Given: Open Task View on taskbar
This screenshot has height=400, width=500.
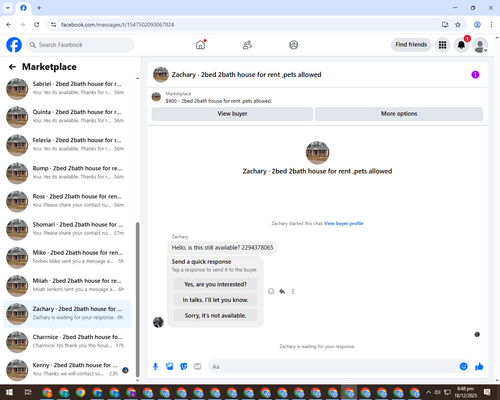Looking at the screenshot, I should coord(28,392).
